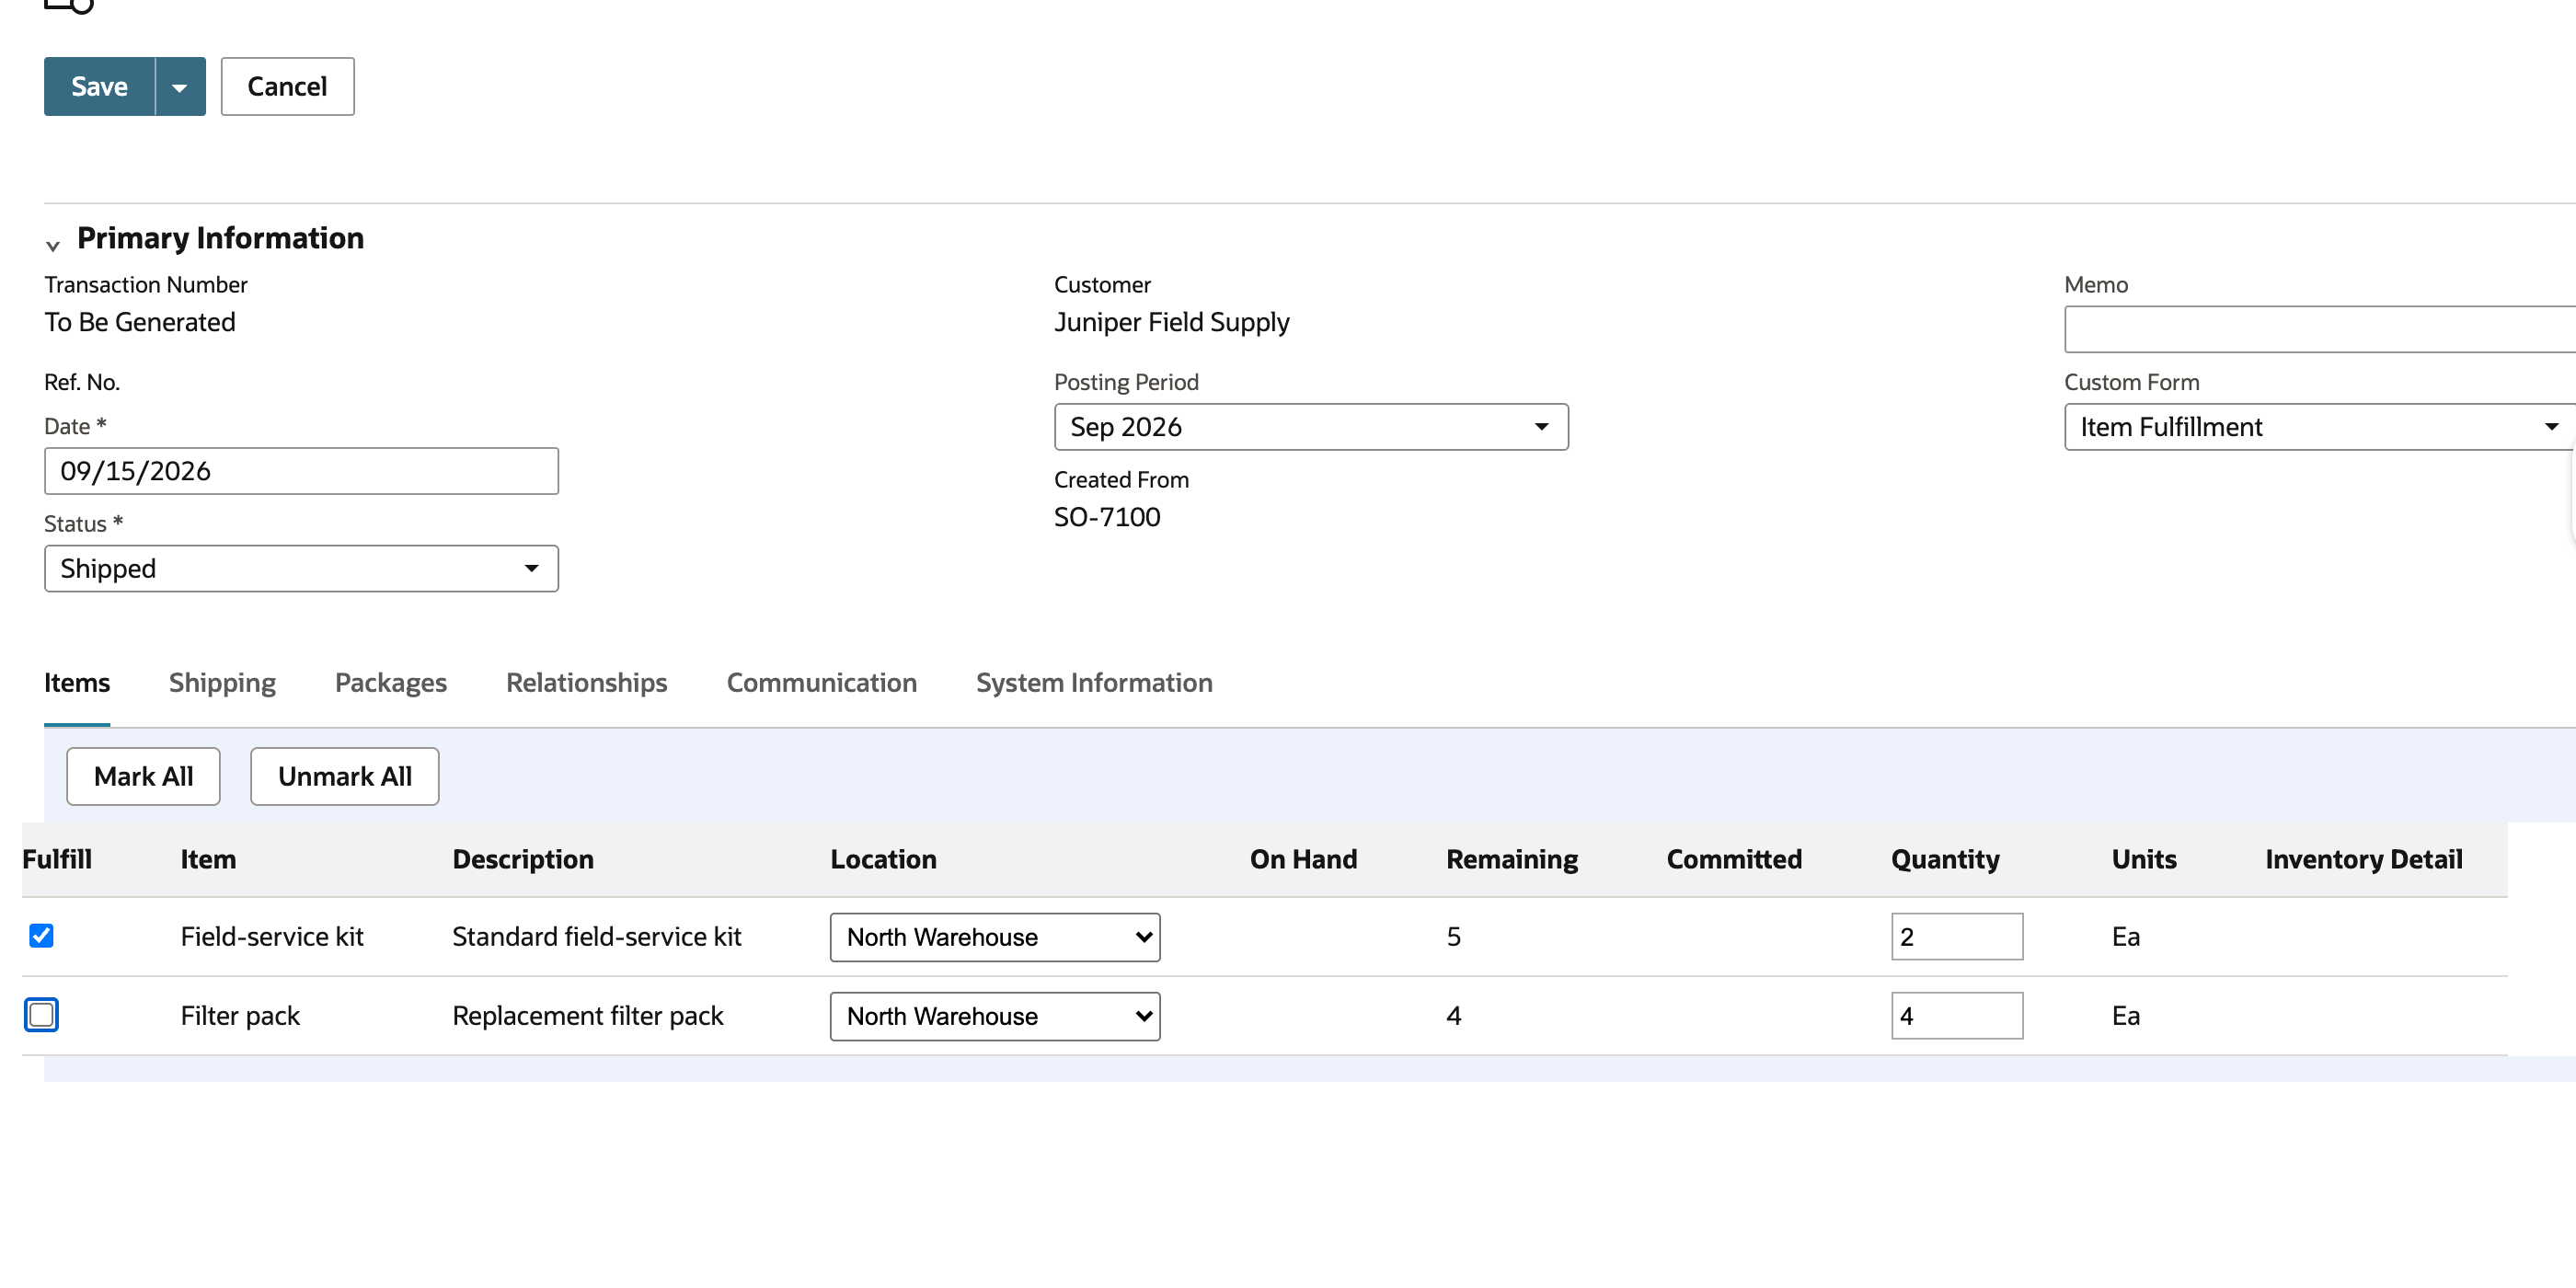Screen dimensions: 2576x1288
Task: Open the Status dropdown showing Shipped
Action: (x=301, y=569)
